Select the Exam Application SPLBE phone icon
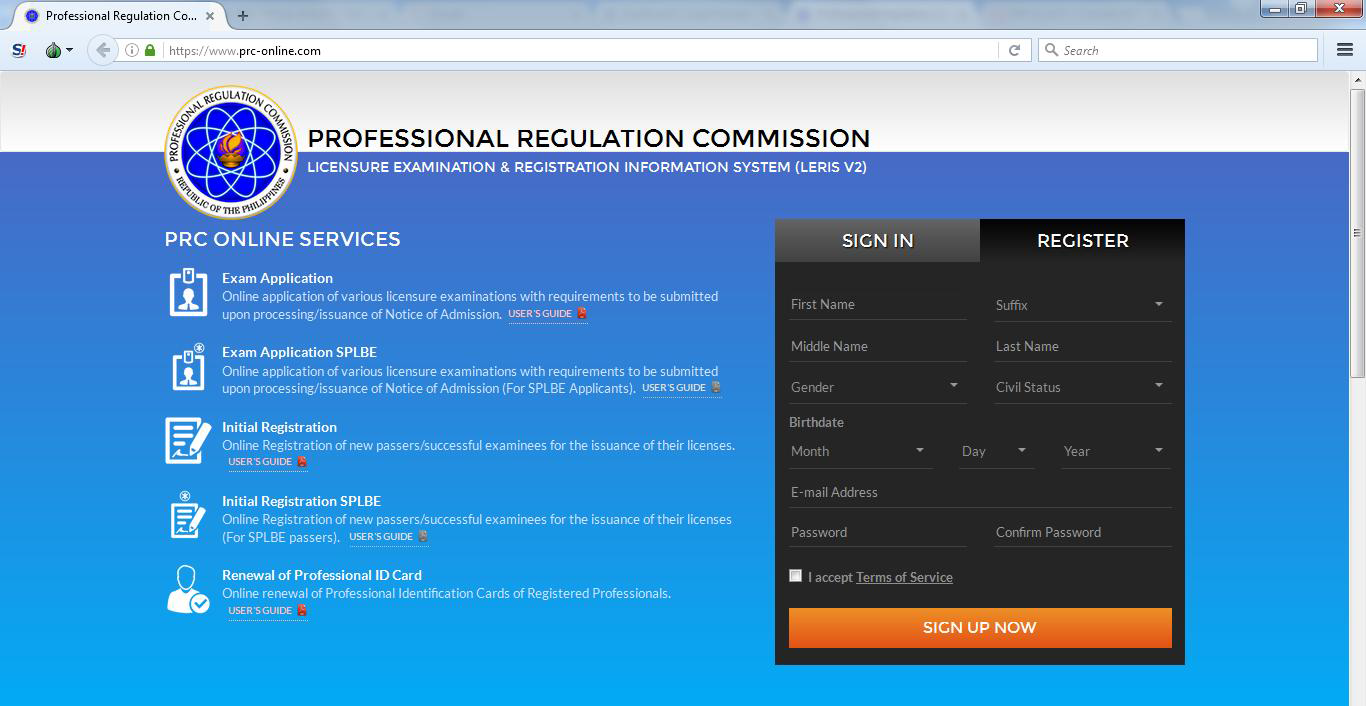This screenshot has height=706, width=1366. click(188, 367)
